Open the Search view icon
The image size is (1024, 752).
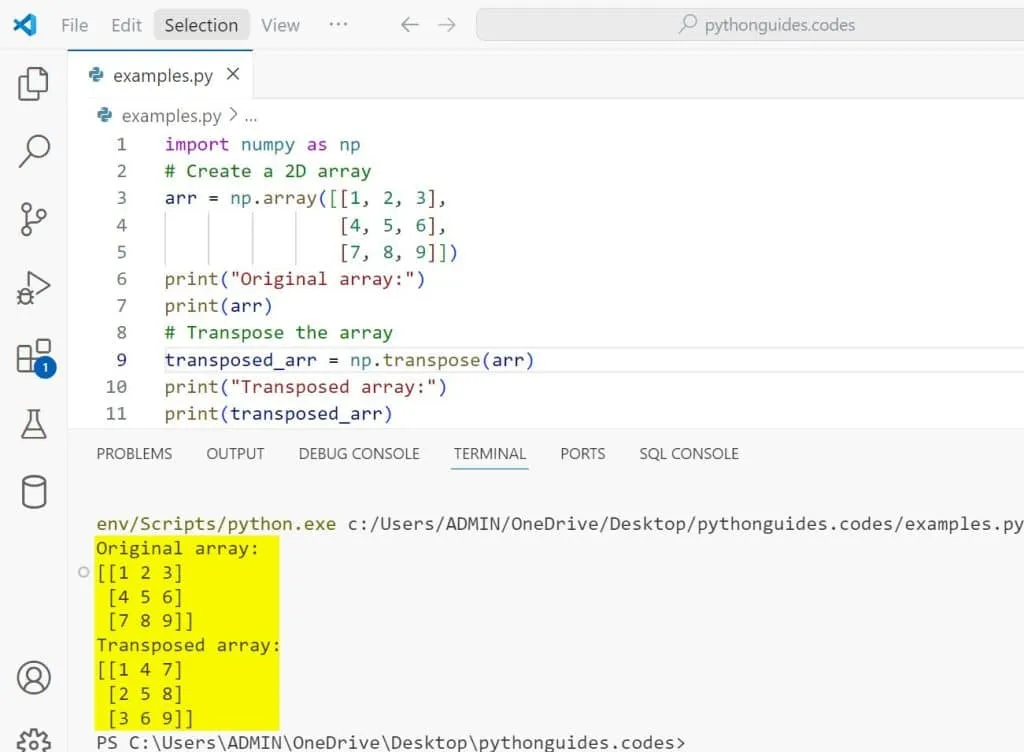[33, 152]
